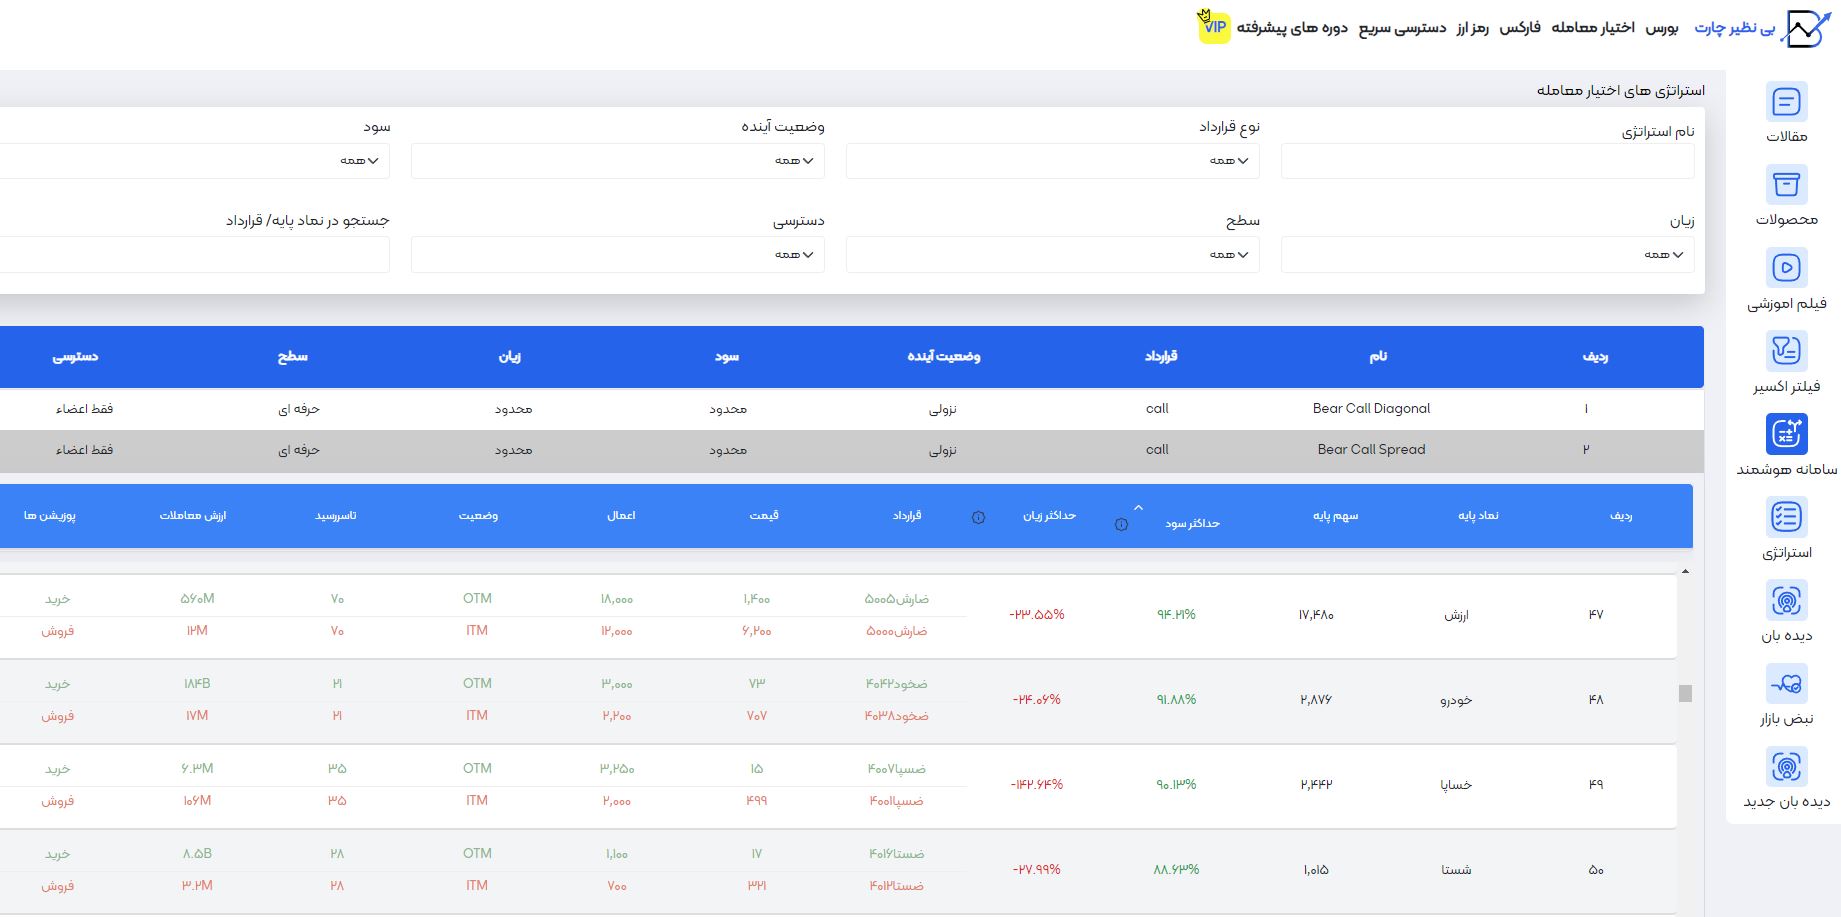The width and height of the screenshot is (1841, 917).
Task: Click the results table vertical scrollbar thumb
Action: (1685, 693)
